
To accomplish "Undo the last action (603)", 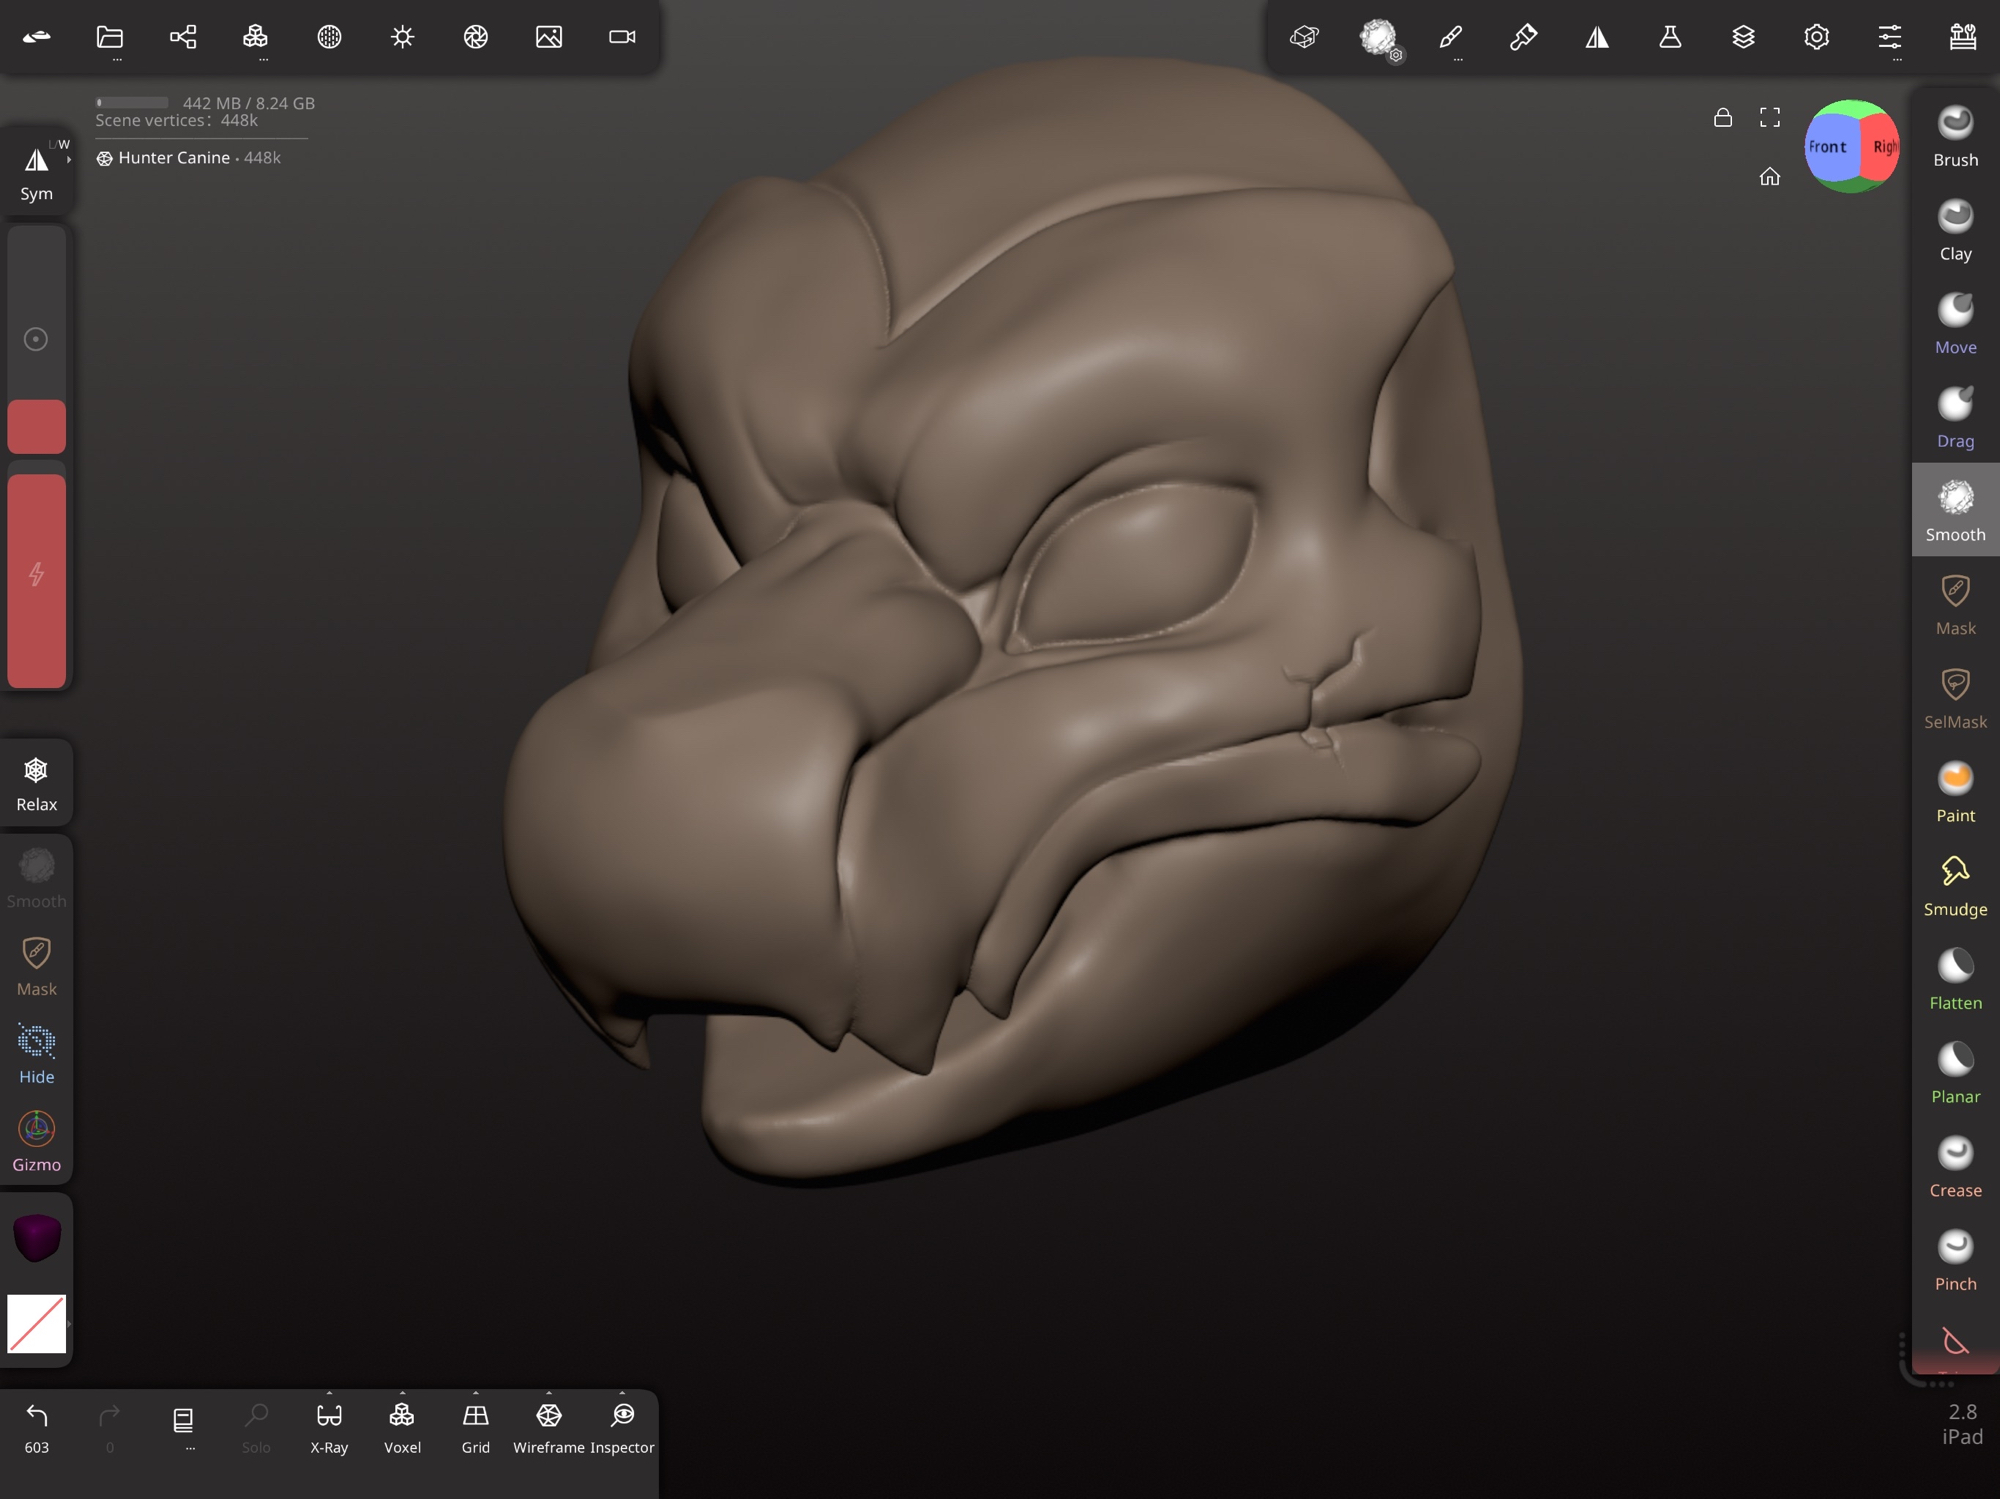I will pyautogui.click(x=36, y=1425).
